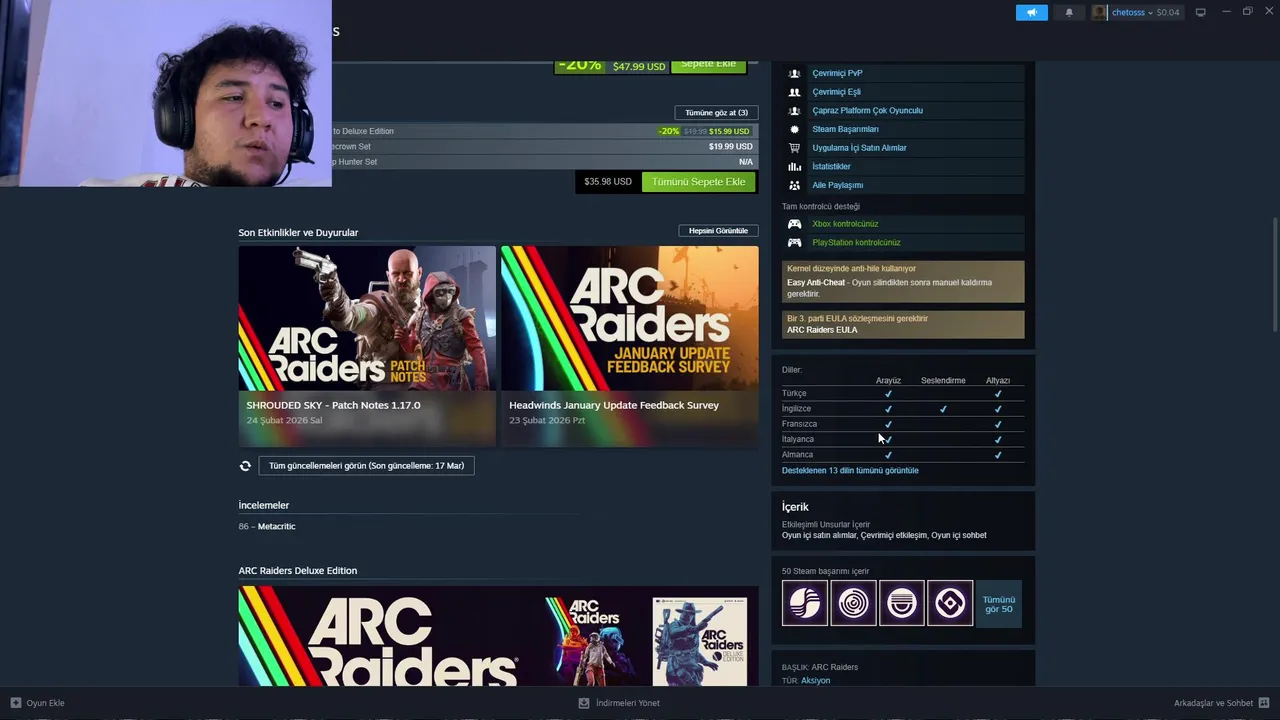1280x720 pixels.
Task: Open the notifications bell
Action: pyautogui.click(x=1069, y=12)
